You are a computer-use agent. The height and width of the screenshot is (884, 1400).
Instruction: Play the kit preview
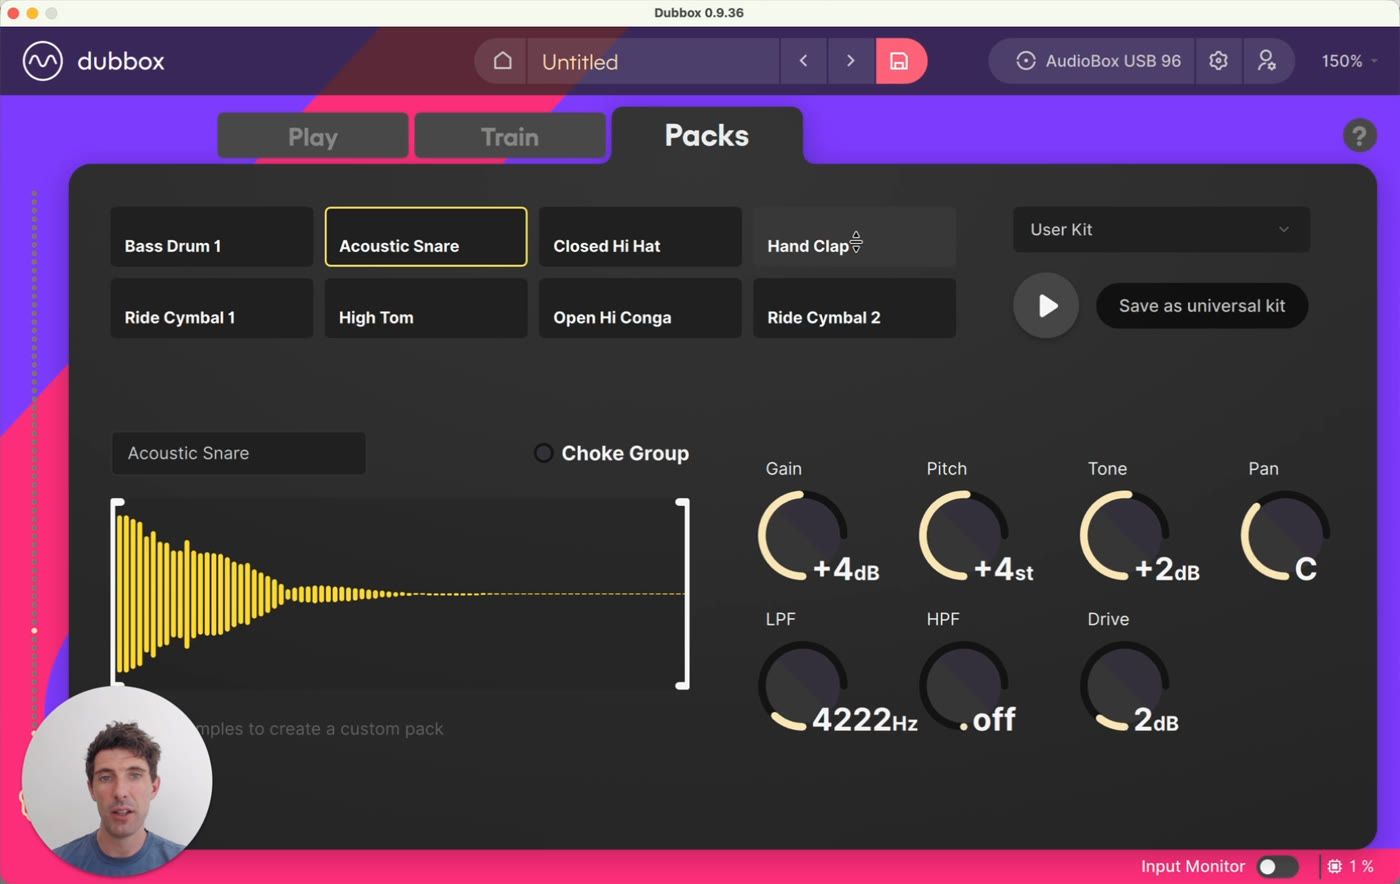[x=1046, y=305]
